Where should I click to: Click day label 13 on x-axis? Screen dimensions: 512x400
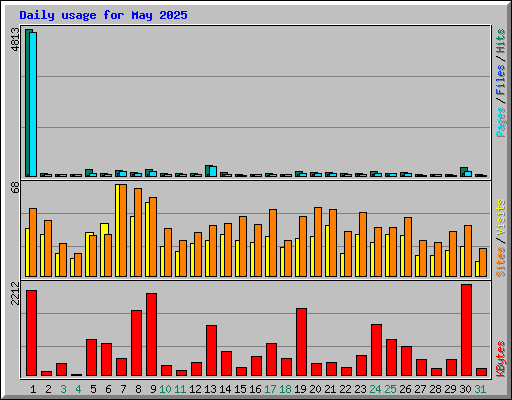[x=210, y=389]
